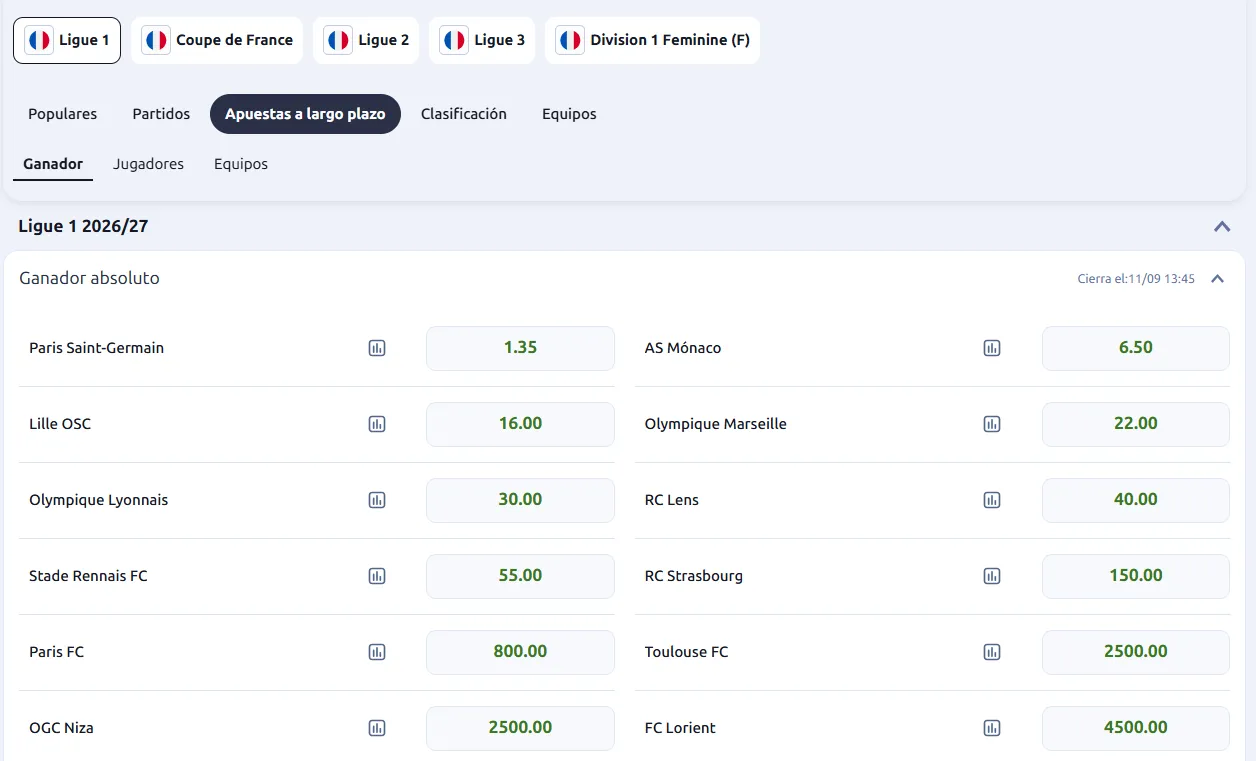Open statistics icon for Olympique Marseille
The width and height of the screenshot is (1256, 761).
992,424
